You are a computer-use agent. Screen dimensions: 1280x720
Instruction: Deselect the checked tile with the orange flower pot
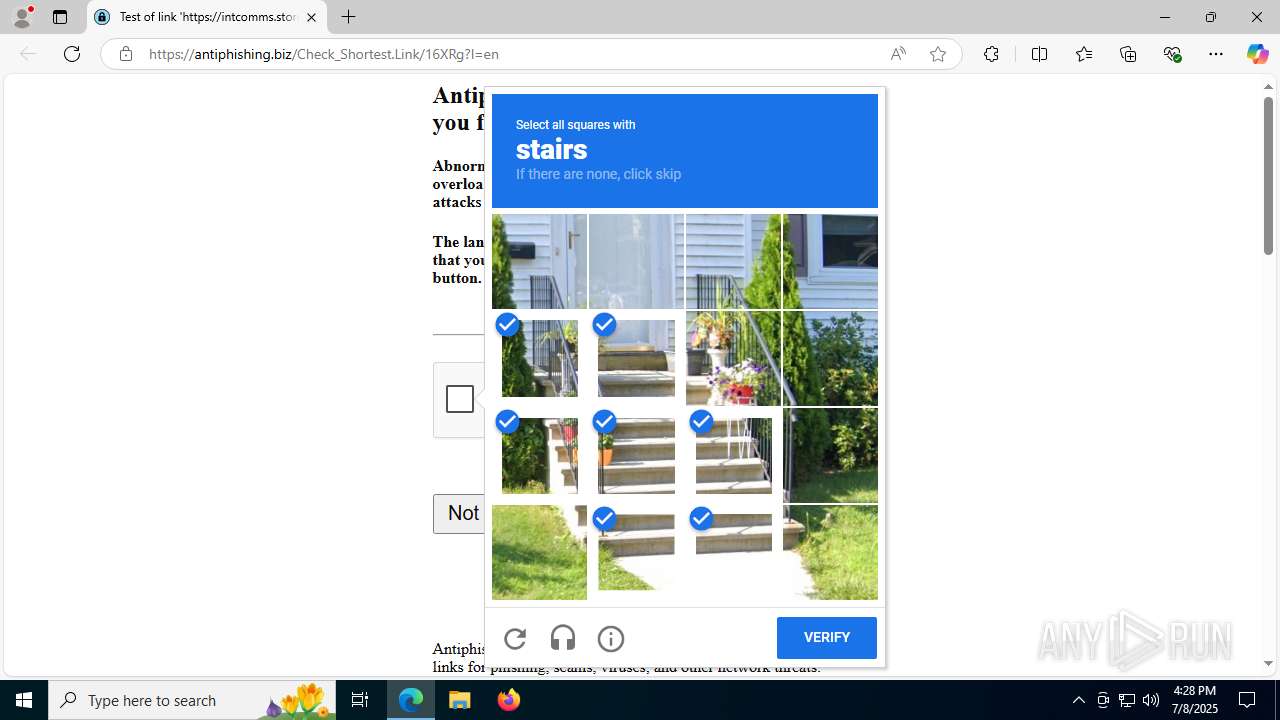636,455
